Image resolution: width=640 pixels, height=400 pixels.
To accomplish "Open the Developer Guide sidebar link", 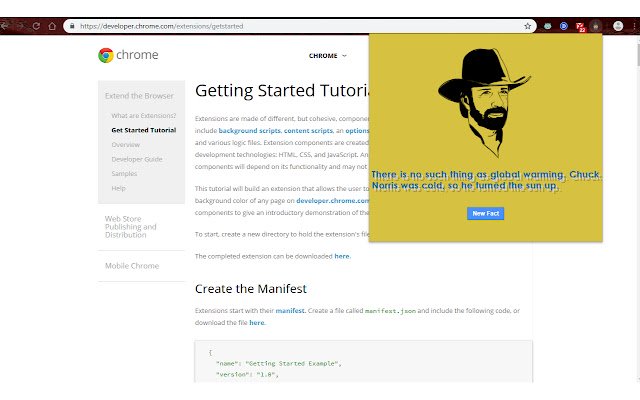I will coord(137,159).
